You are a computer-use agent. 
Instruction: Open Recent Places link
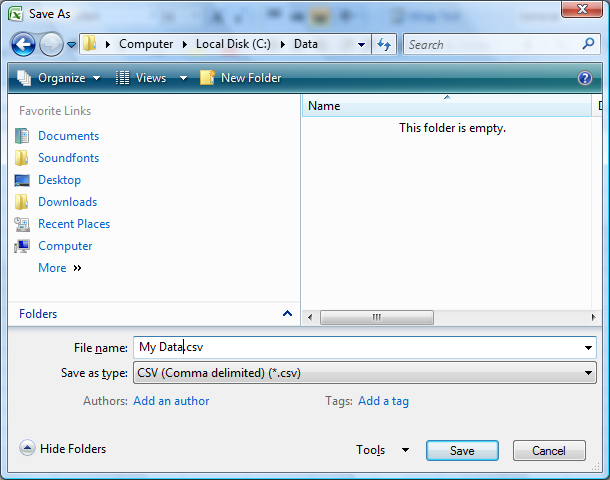[x=74, y=224]
